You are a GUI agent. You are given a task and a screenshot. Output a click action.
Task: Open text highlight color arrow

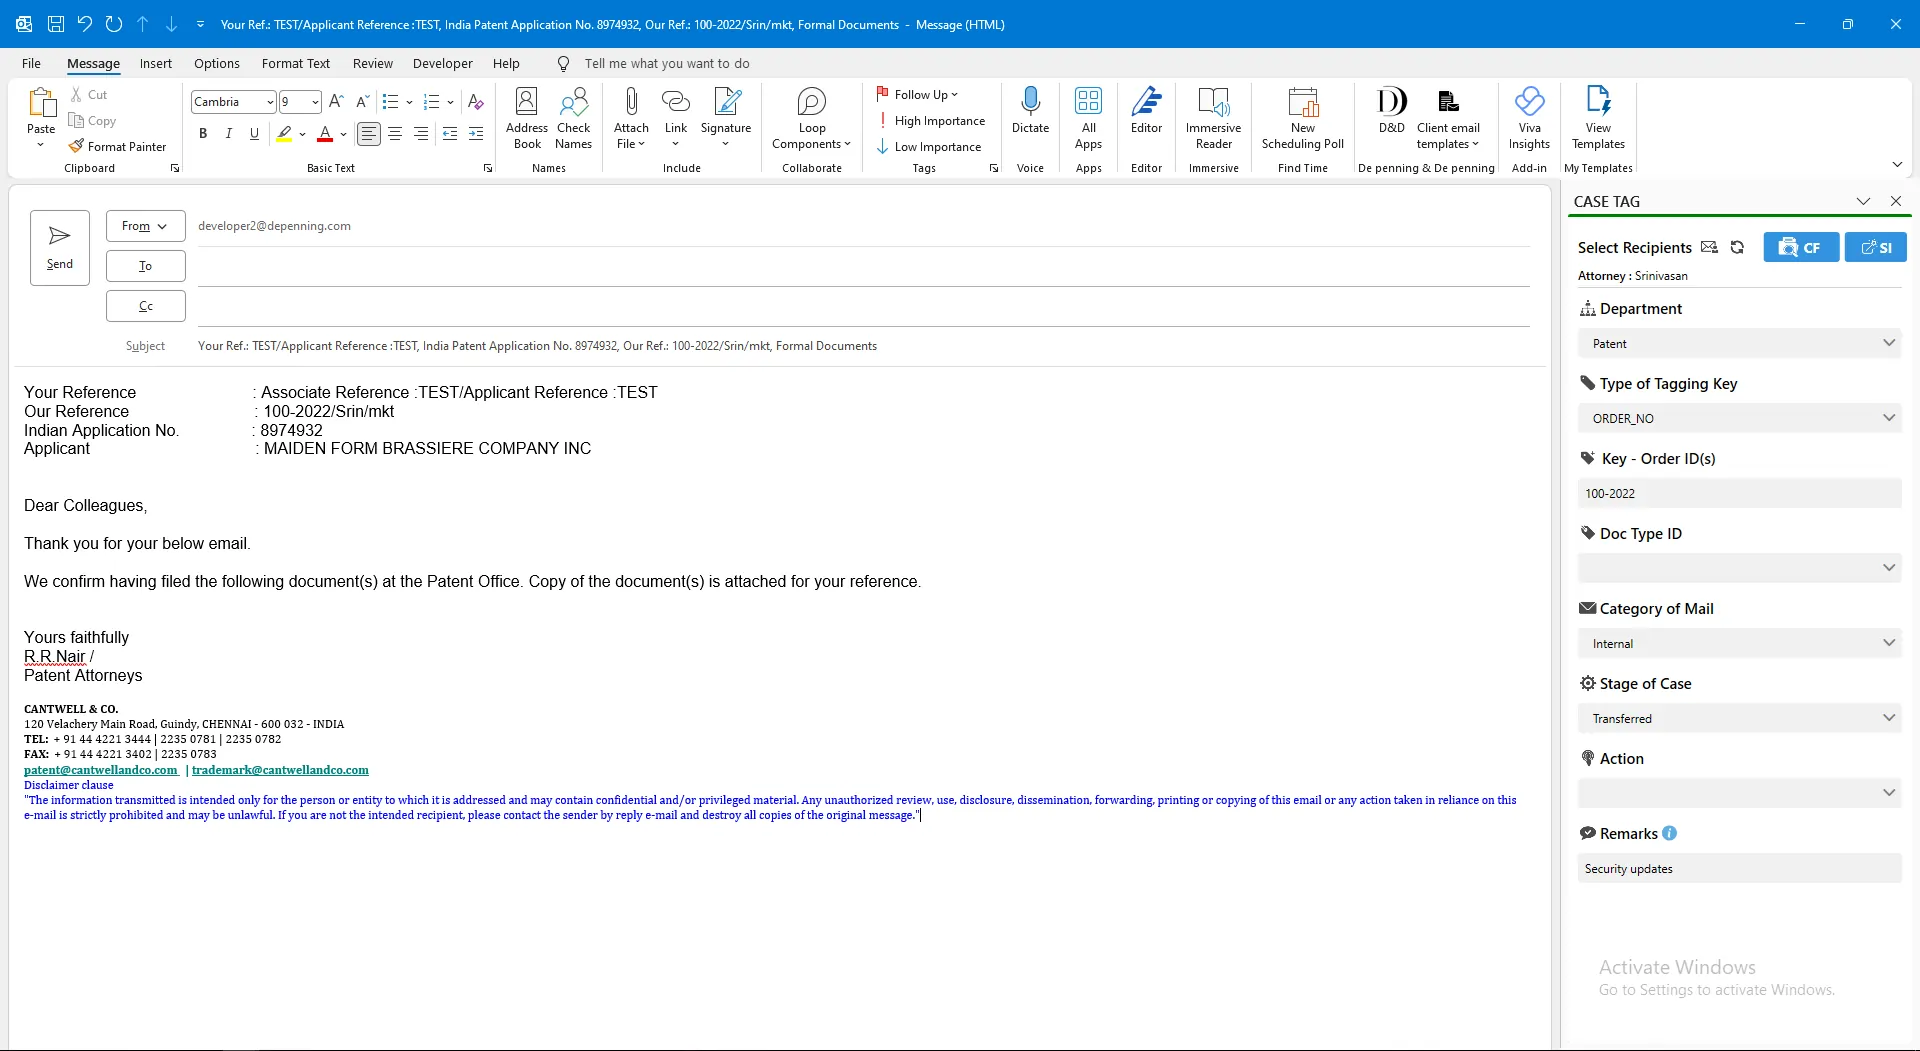coord(302,134)
